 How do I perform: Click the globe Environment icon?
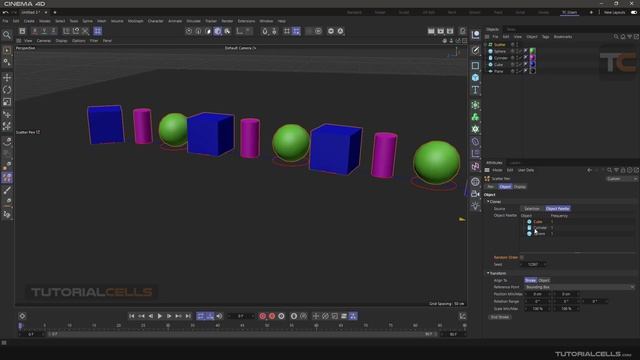[x=476, y=182]
